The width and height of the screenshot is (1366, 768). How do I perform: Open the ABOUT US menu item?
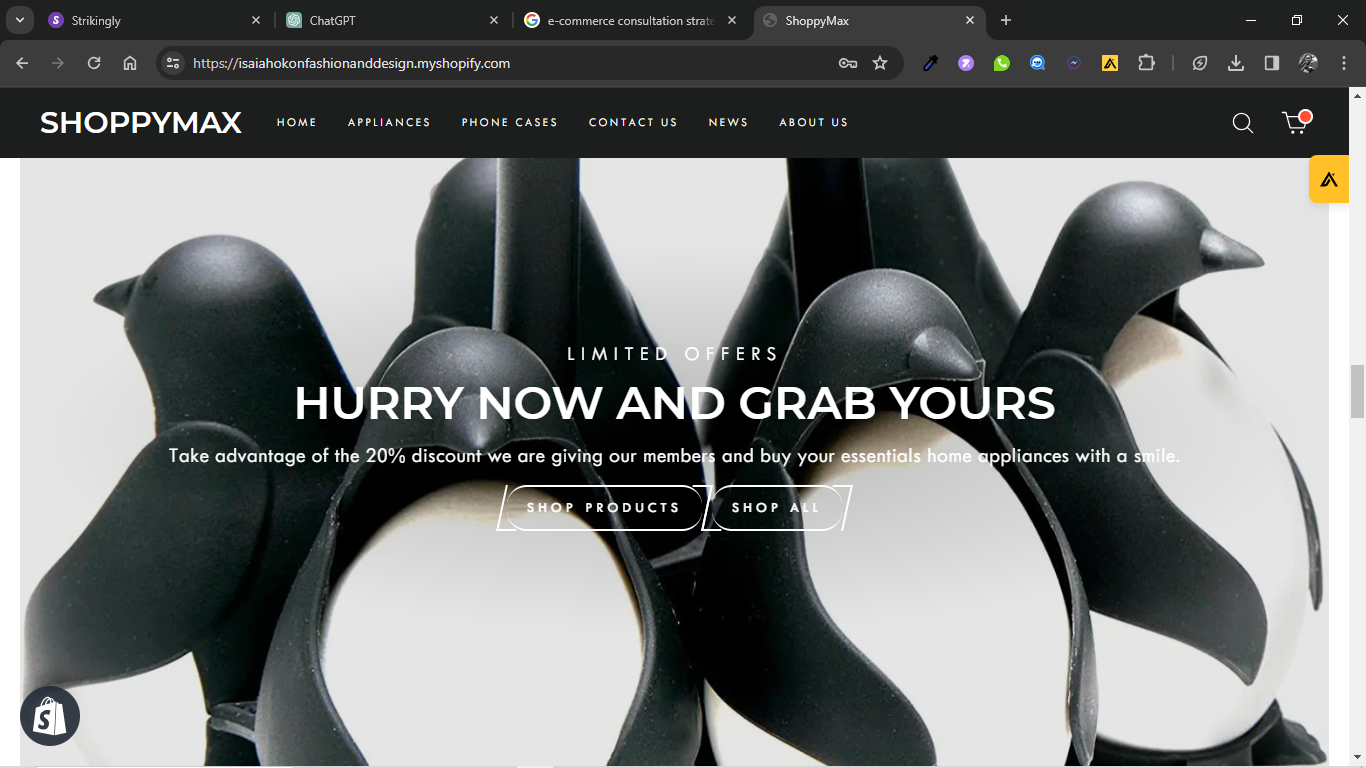pos(814,122)
